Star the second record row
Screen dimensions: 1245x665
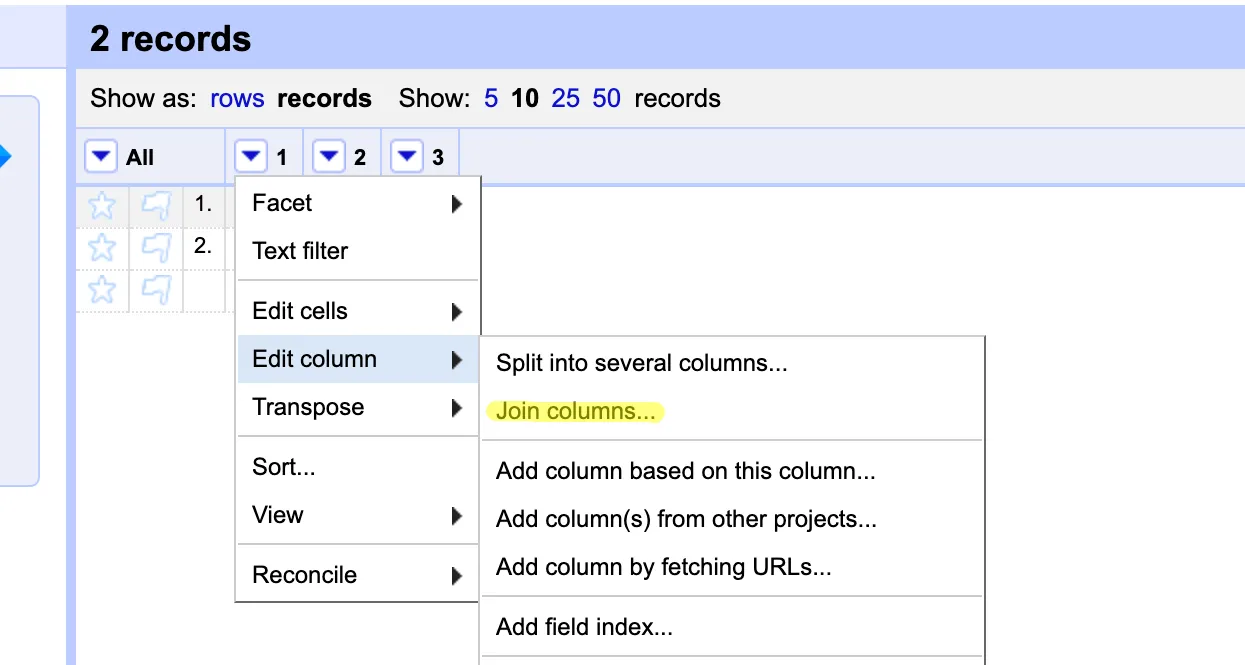click(x=102, y=247)
